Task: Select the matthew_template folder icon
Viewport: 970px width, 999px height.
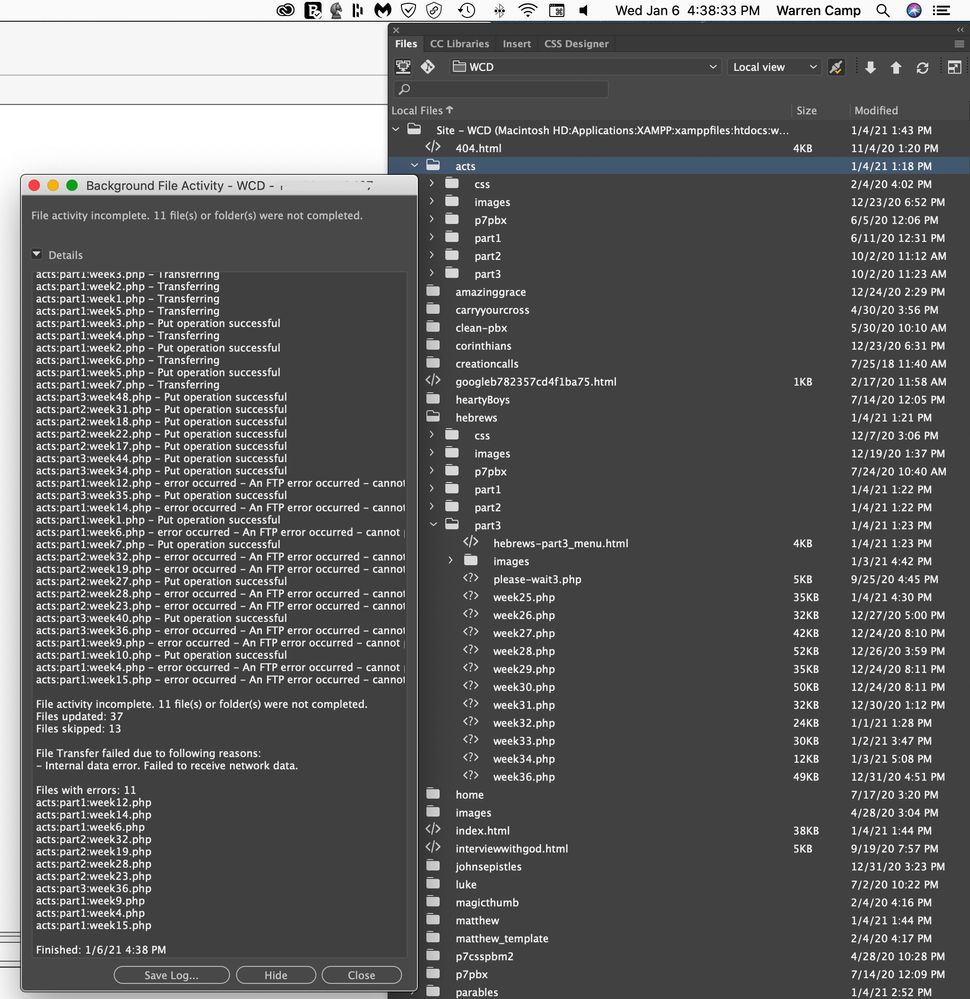Action: (x=433, y=938)
